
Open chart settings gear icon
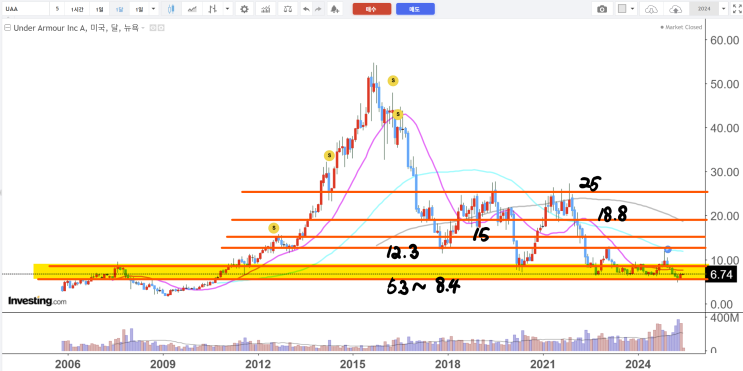244,9
